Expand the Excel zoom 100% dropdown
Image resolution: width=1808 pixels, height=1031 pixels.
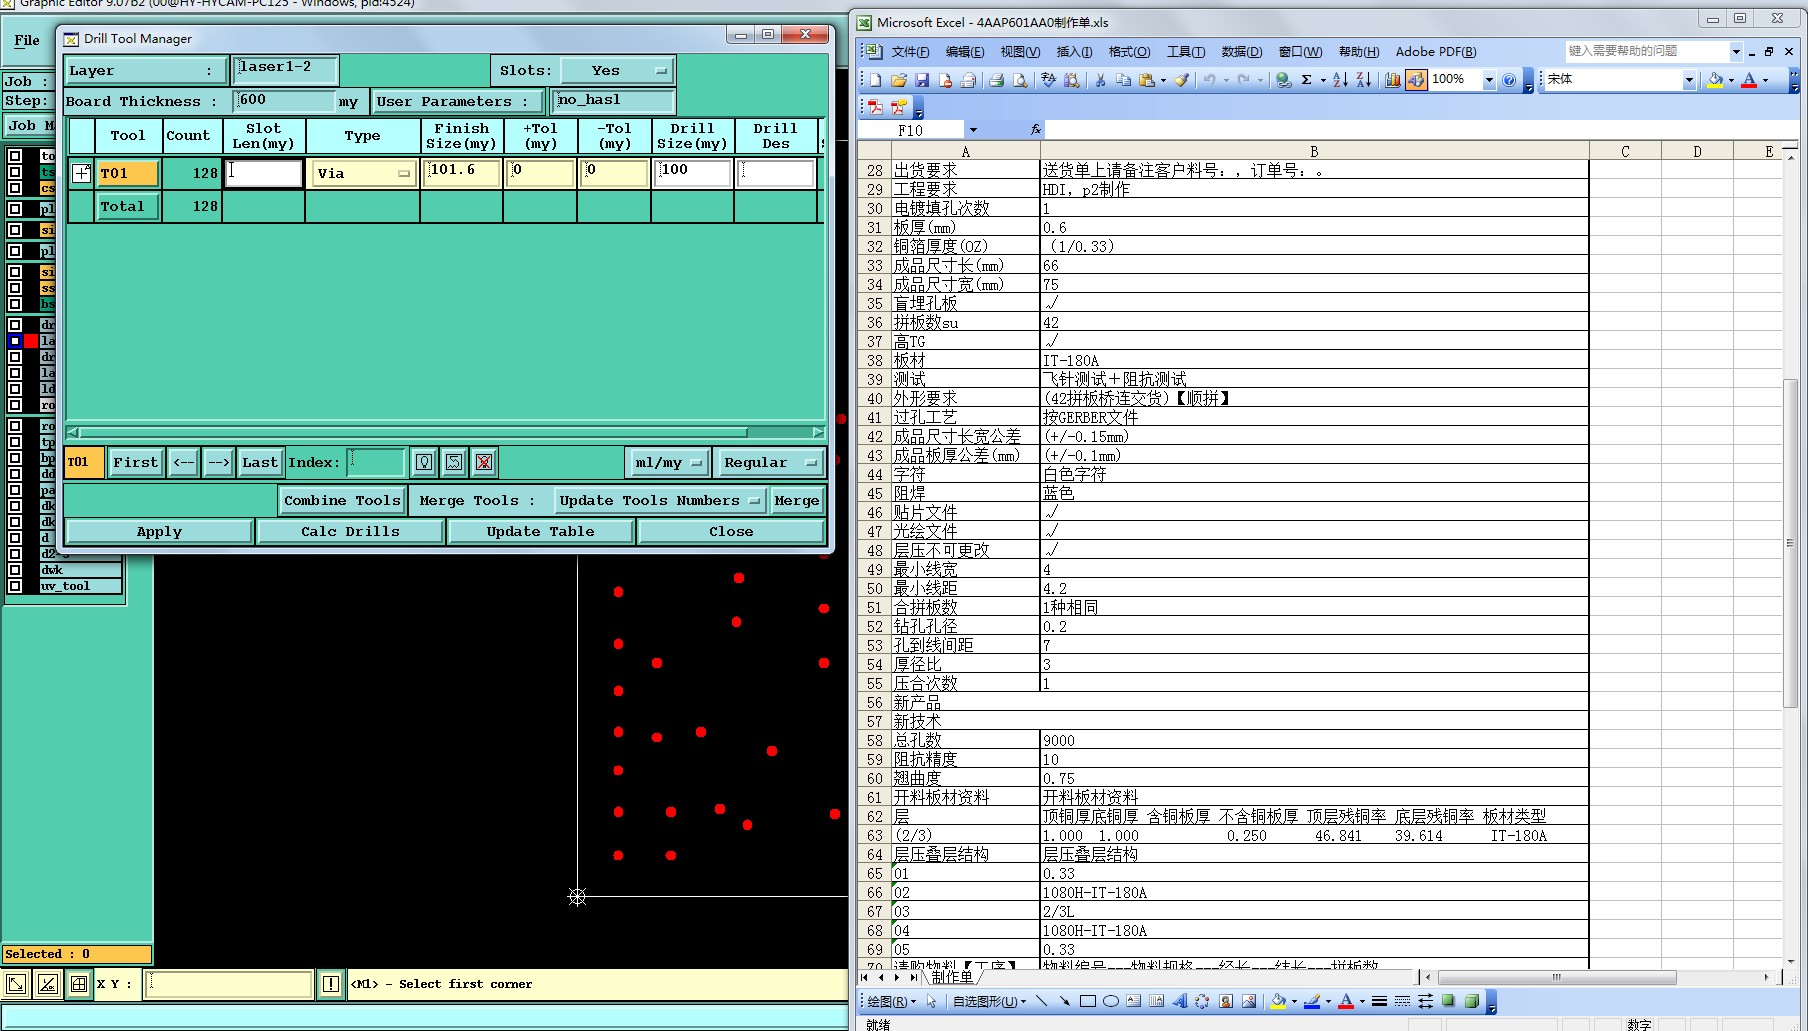click(x=1489, y=80)
